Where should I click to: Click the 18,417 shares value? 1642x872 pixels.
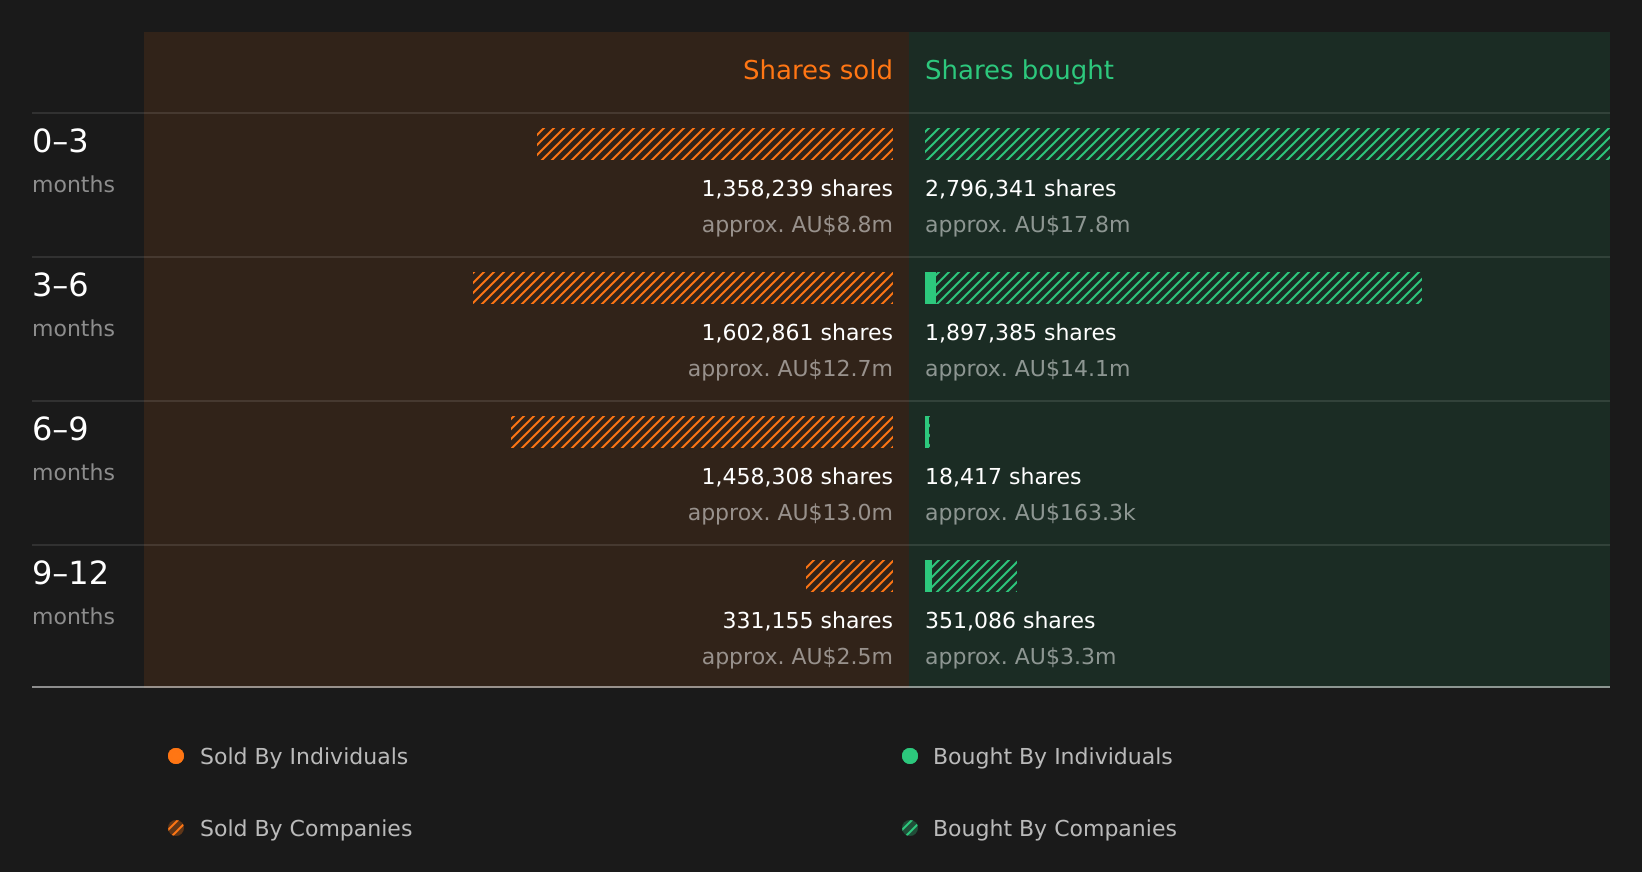[1003, 477]
